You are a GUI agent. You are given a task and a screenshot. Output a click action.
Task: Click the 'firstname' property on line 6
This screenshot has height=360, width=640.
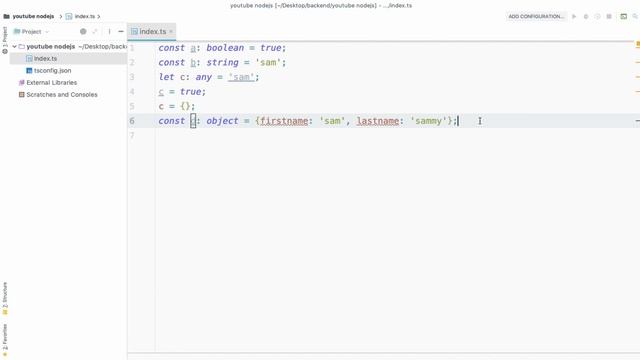point(284,121)
